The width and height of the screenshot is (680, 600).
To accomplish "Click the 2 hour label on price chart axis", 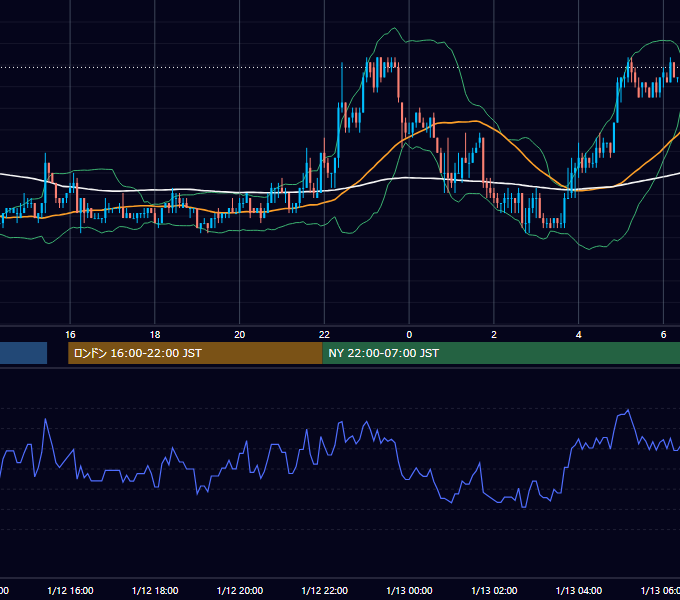I will (x=494, y=335).
